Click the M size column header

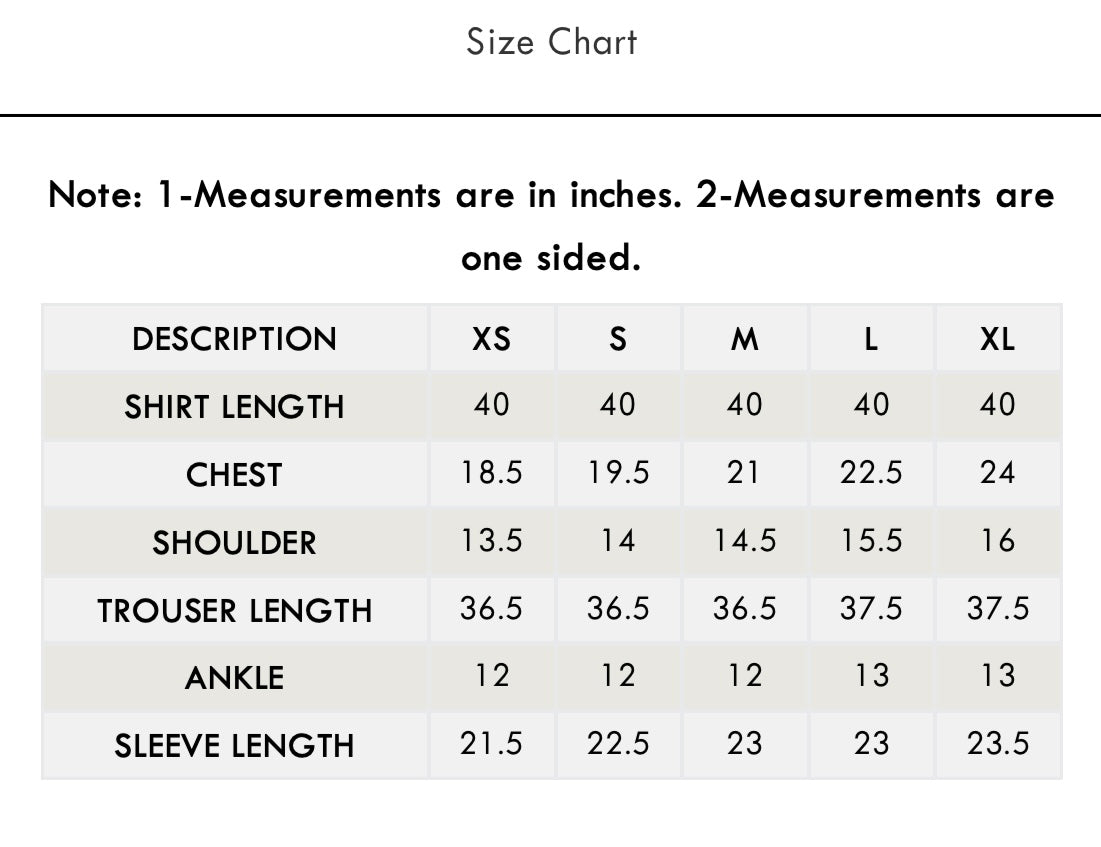tap(744, 339)
